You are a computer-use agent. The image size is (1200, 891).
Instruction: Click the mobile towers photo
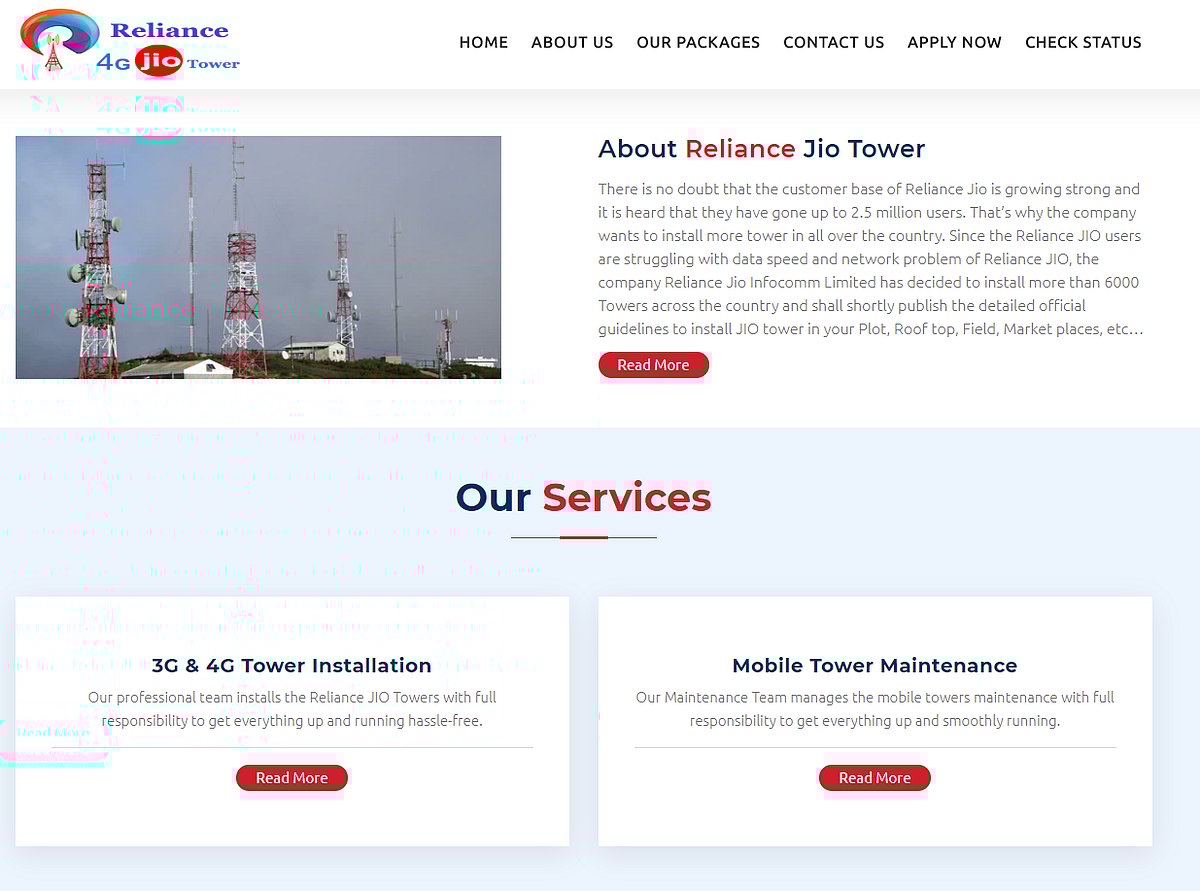(257, 256)
